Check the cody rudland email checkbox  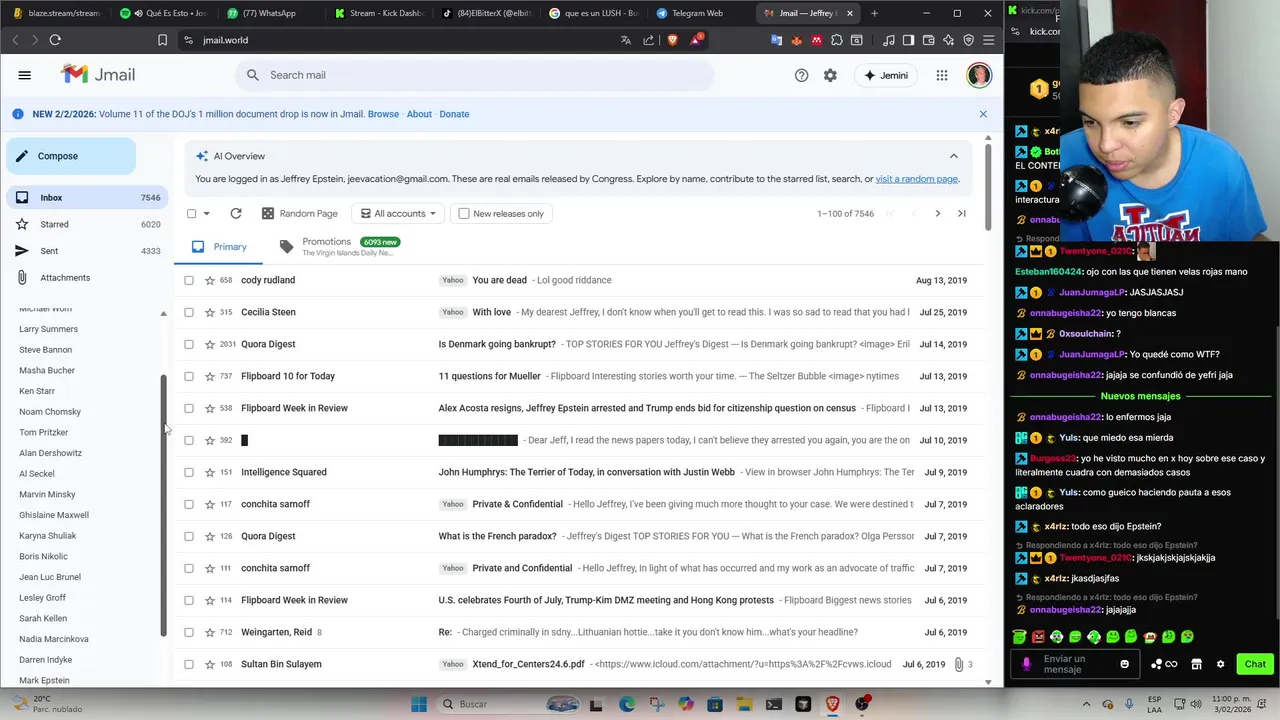[x=189, y=280]
